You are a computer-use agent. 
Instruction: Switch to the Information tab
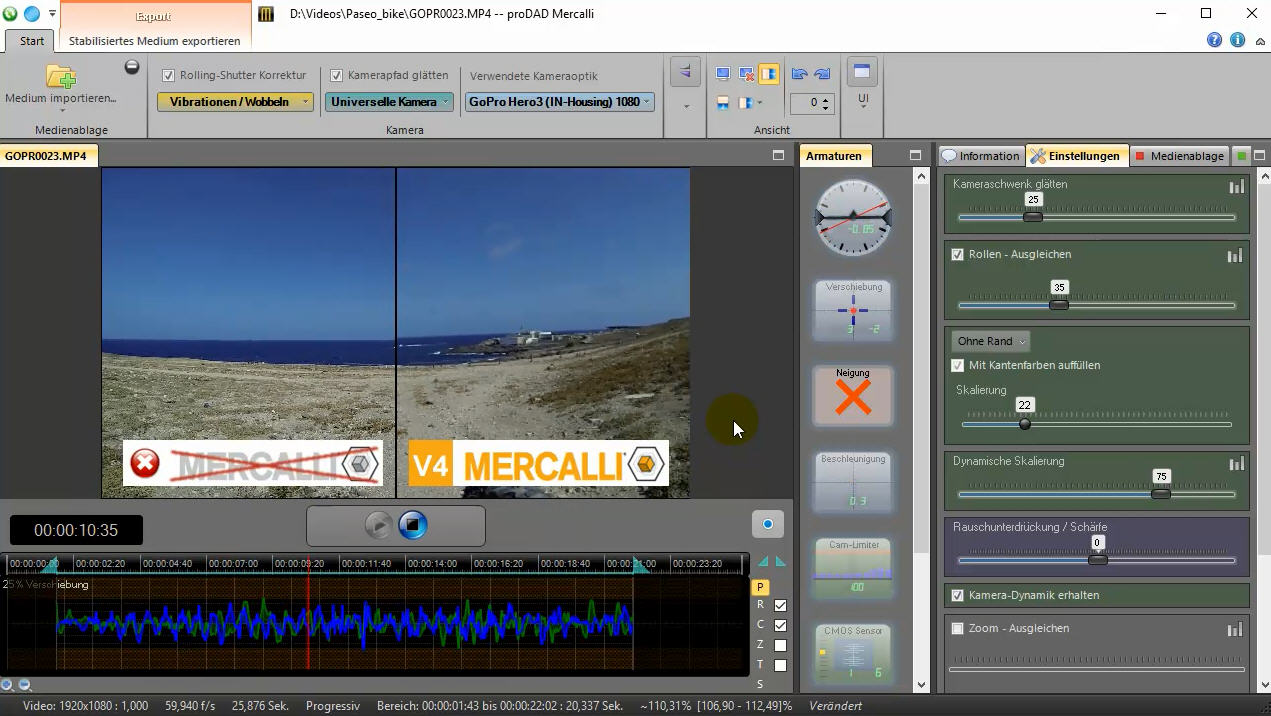981,156
